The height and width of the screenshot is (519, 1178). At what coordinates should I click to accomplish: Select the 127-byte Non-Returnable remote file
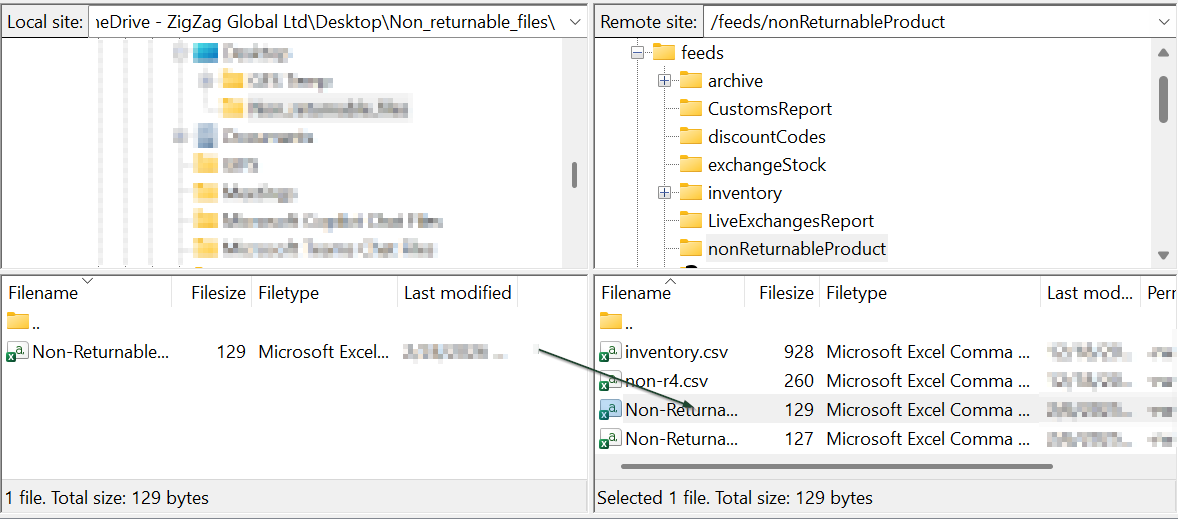point(681,439)
